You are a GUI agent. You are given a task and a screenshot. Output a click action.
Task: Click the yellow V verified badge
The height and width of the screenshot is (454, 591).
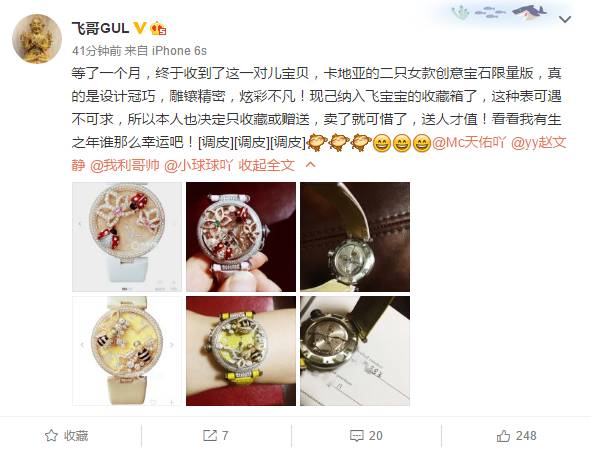pos(140,28)
